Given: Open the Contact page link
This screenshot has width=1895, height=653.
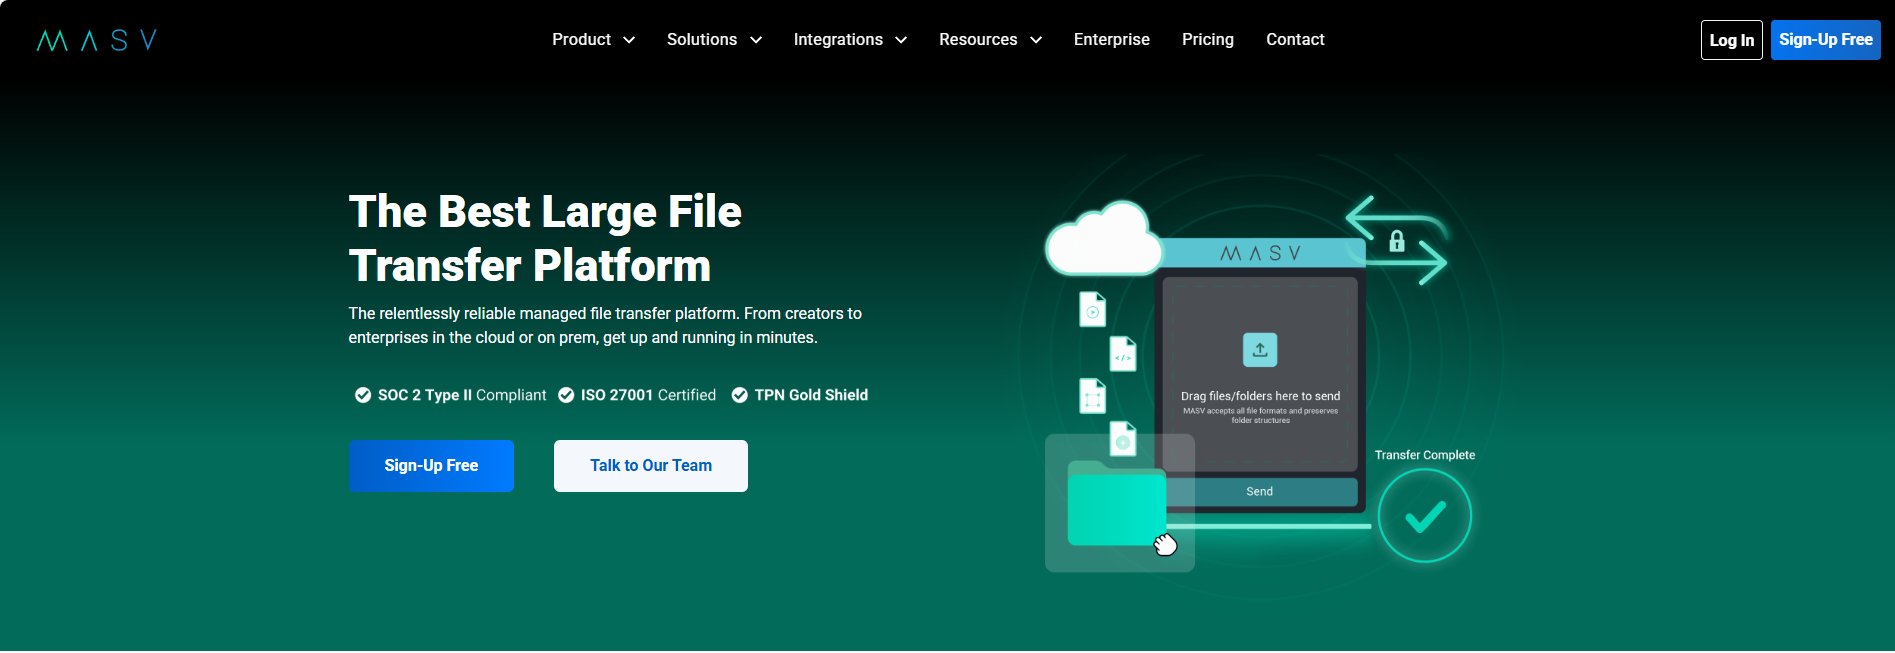Looking at the screenshot, I should (1295, 39).
